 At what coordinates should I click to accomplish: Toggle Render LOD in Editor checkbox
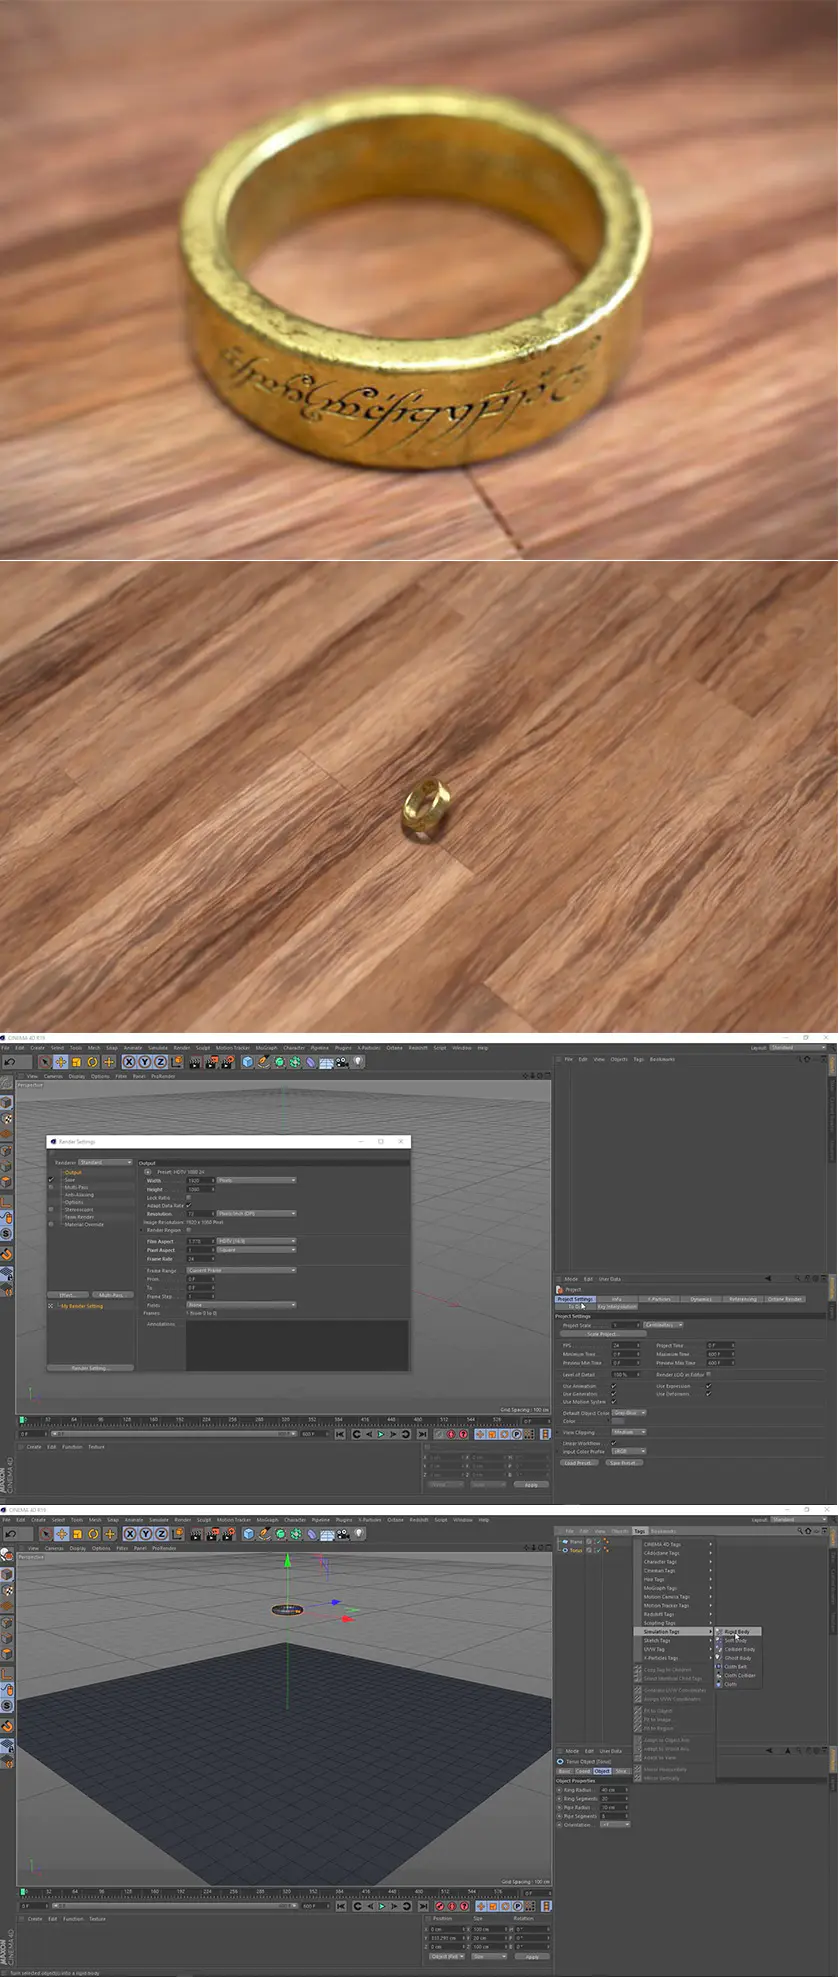tap(709, 1374)
